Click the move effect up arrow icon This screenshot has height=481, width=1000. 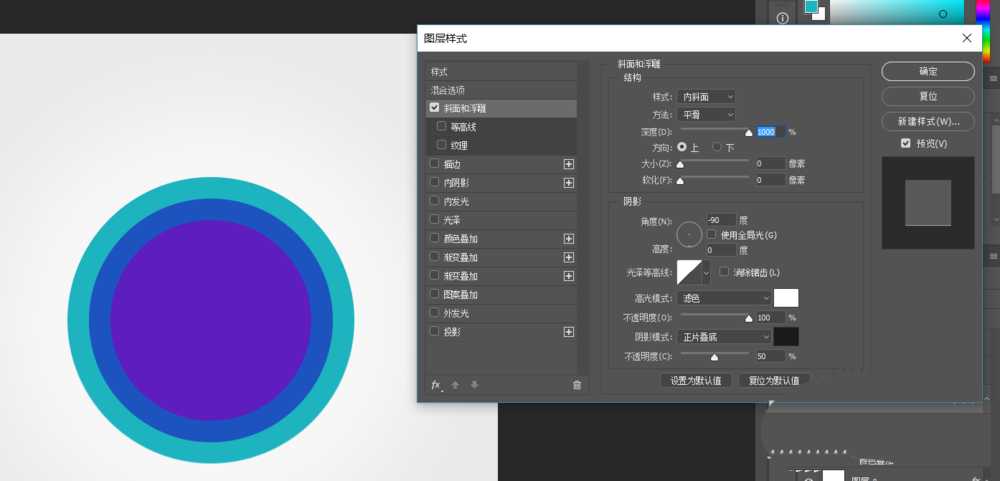[x=456, y=385]
